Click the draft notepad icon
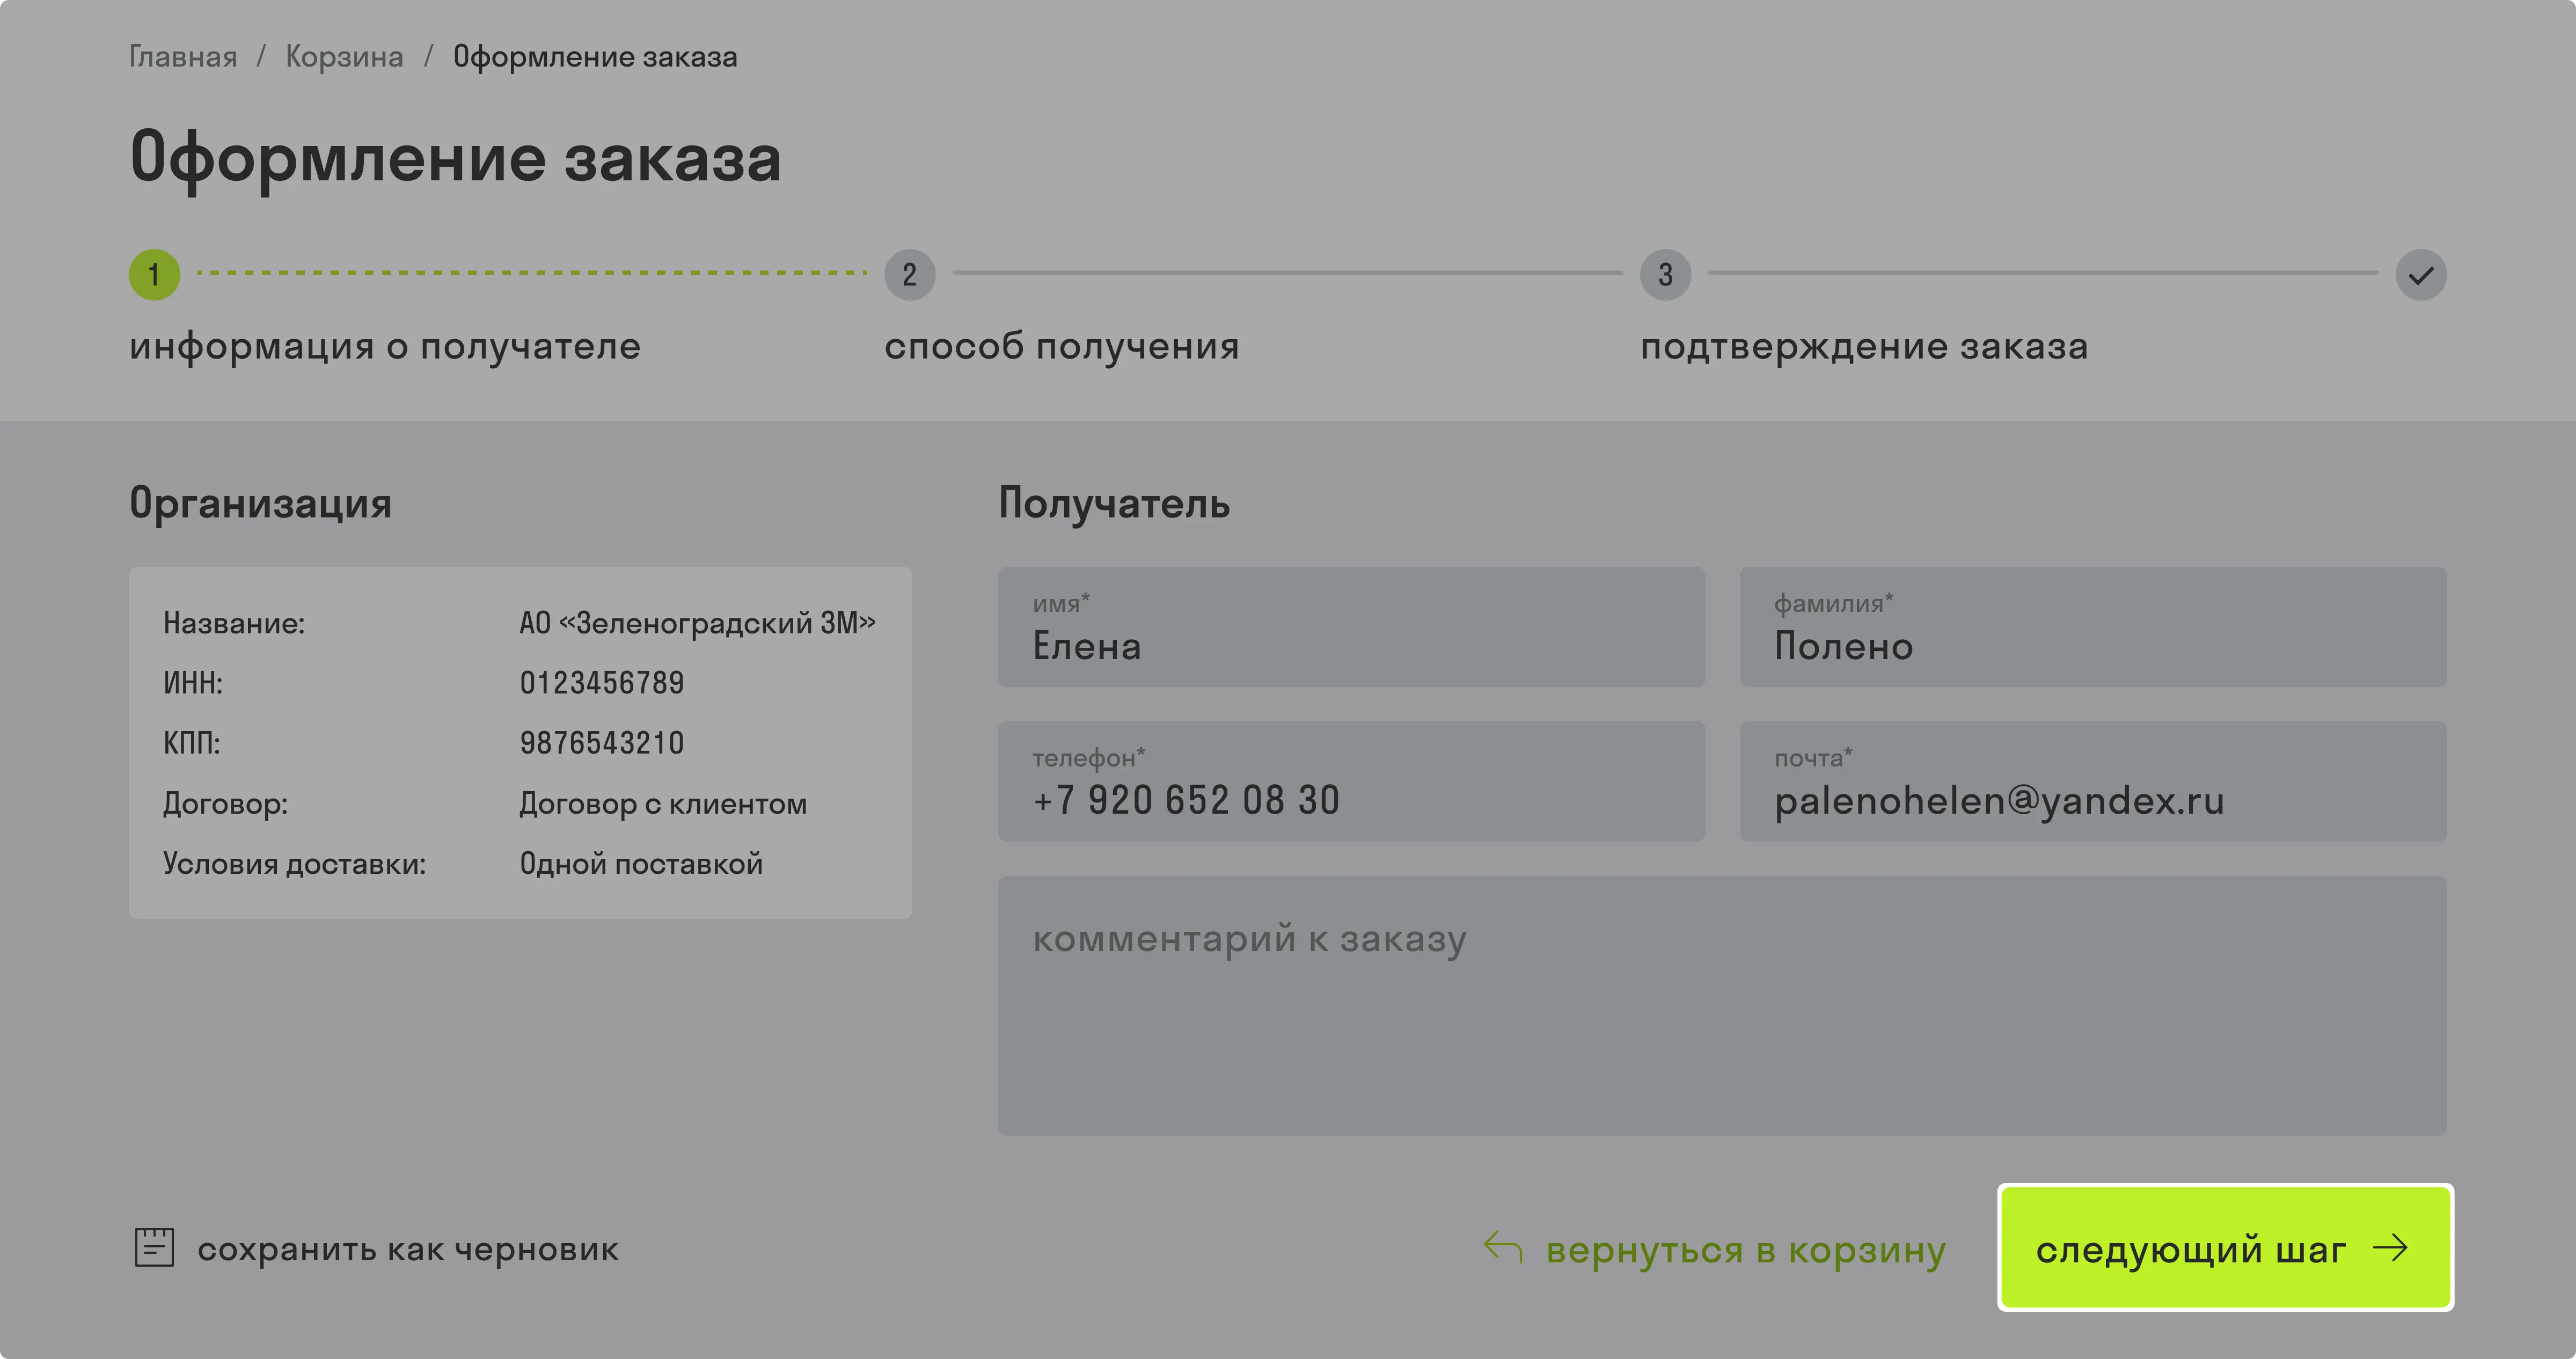Screen dimensions: 2576x1359 coord(154,1247)
